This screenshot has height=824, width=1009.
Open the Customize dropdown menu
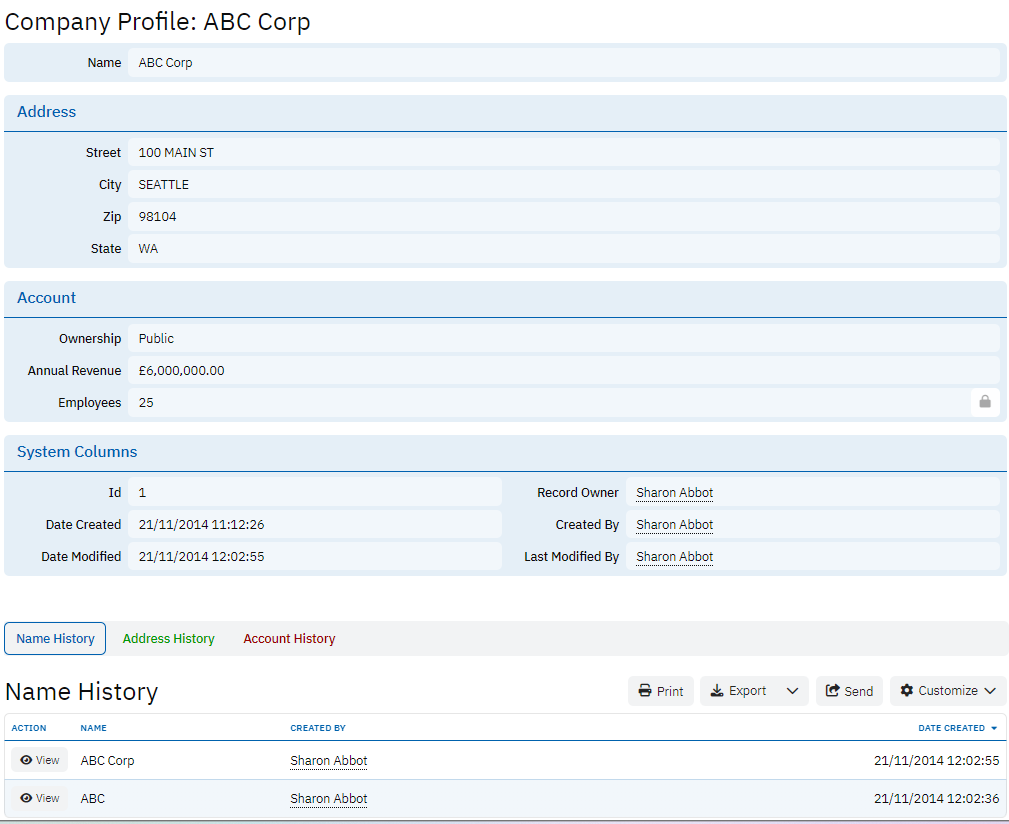click(947, 691)
